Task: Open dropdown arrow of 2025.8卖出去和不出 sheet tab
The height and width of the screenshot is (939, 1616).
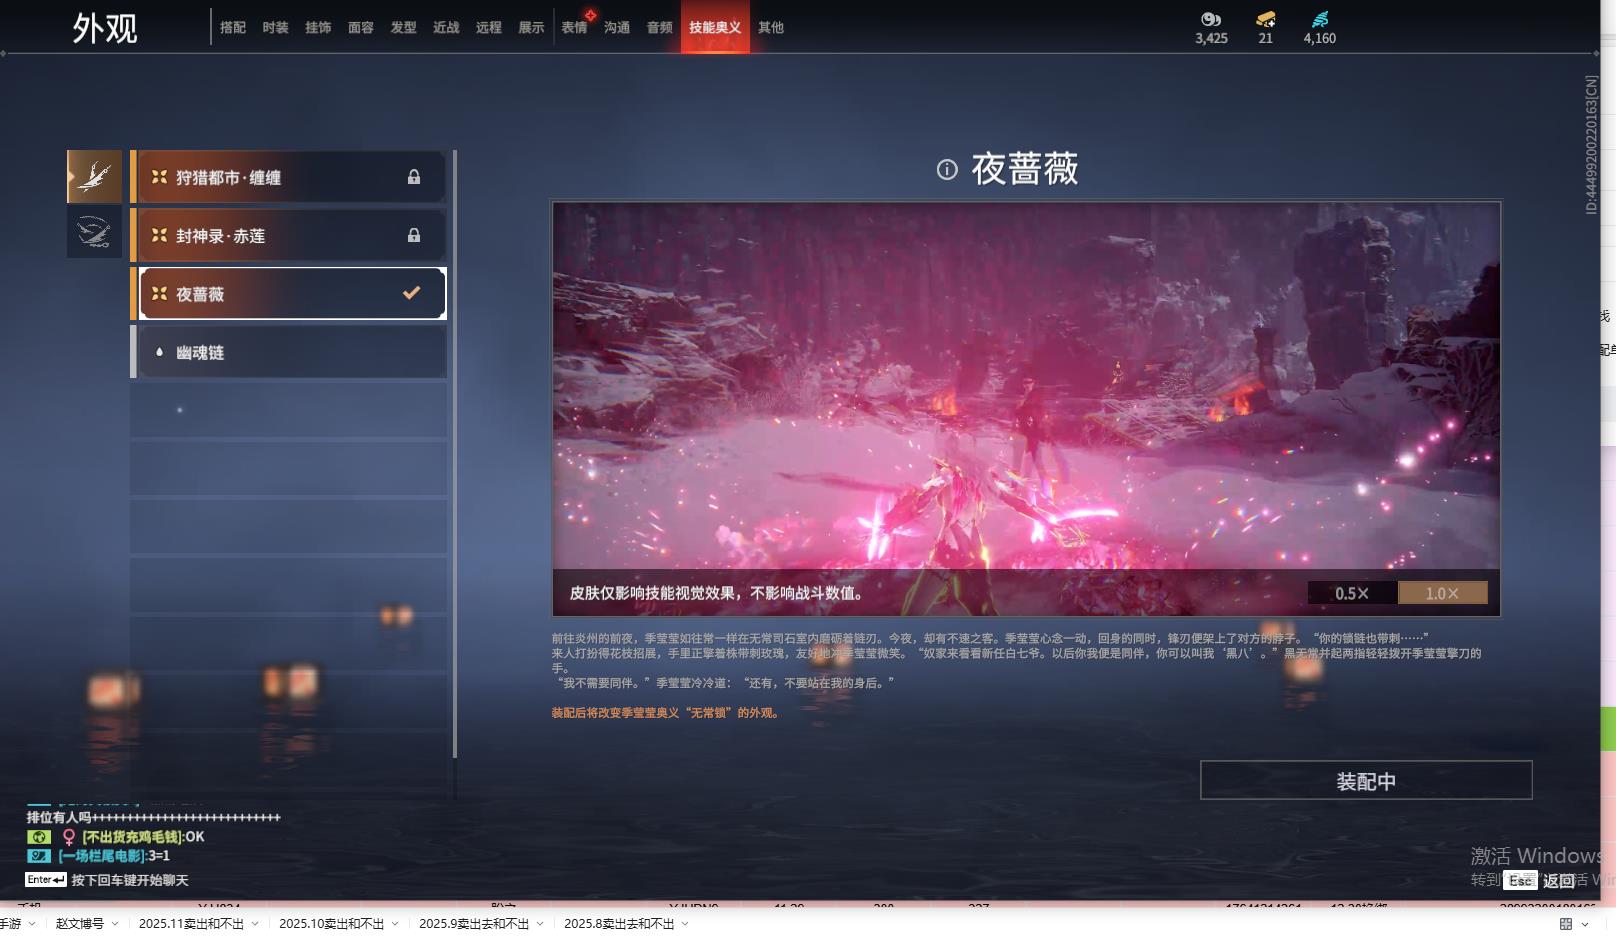Action: point(685,924)
